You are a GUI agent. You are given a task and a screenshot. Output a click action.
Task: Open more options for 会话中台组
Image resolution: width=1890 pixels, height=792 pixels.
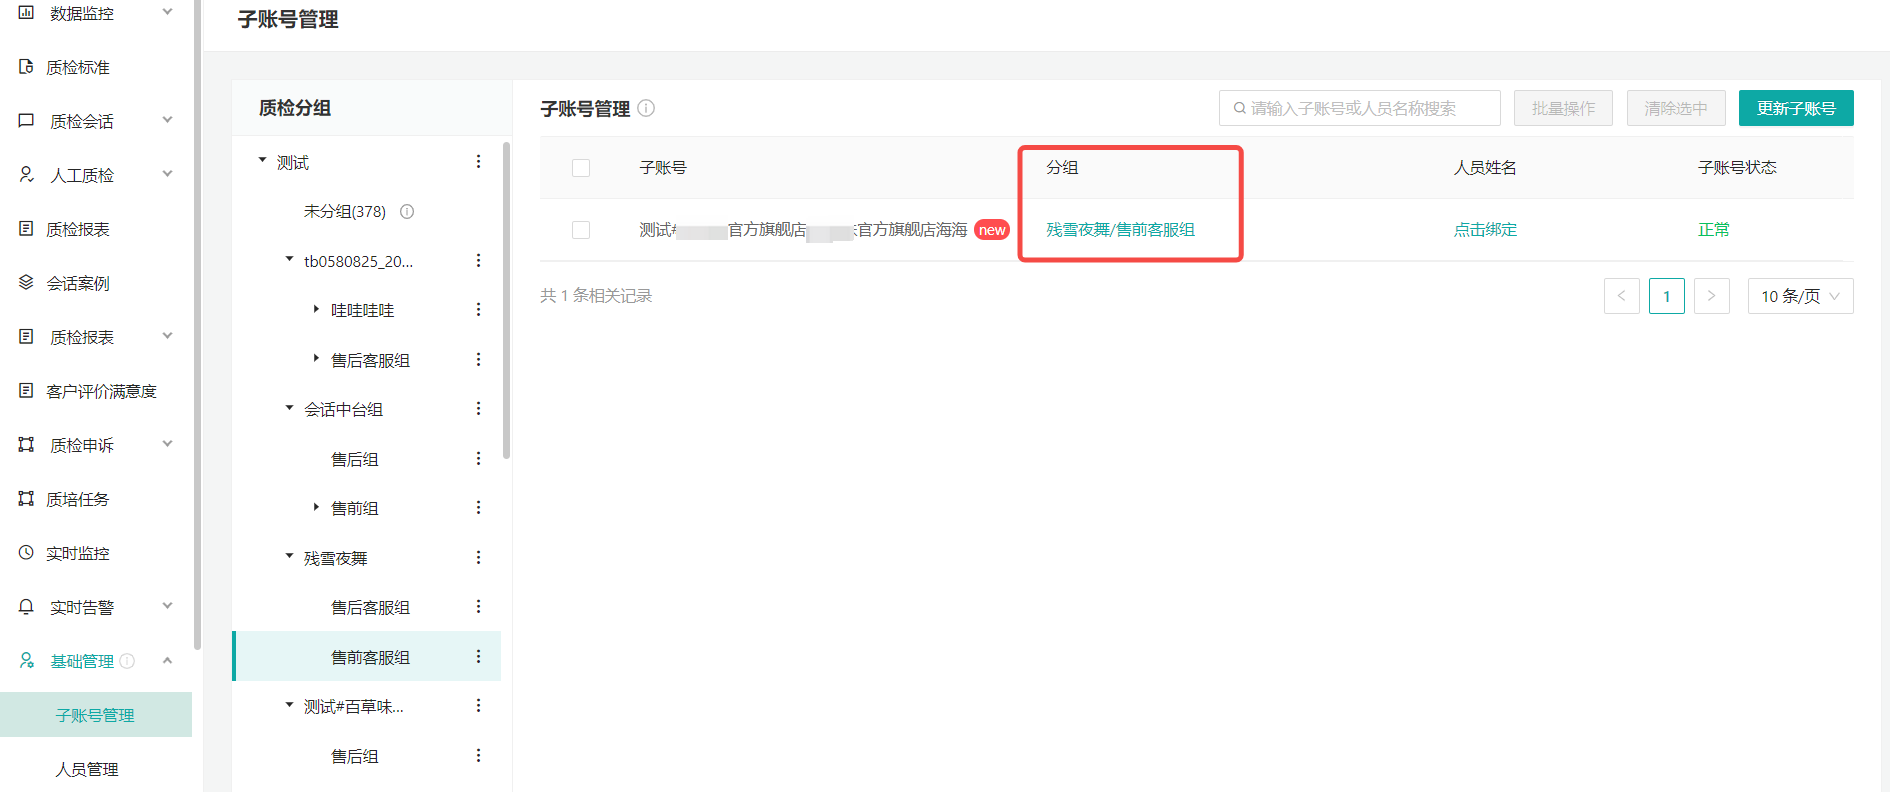(478, 409)
